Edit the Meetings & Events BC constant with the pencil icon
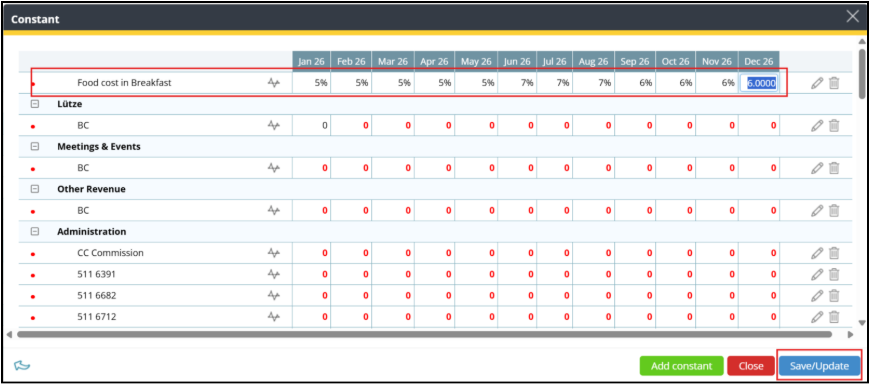The width and height of the screenshot is (870, 384). [x=817, y=168]
